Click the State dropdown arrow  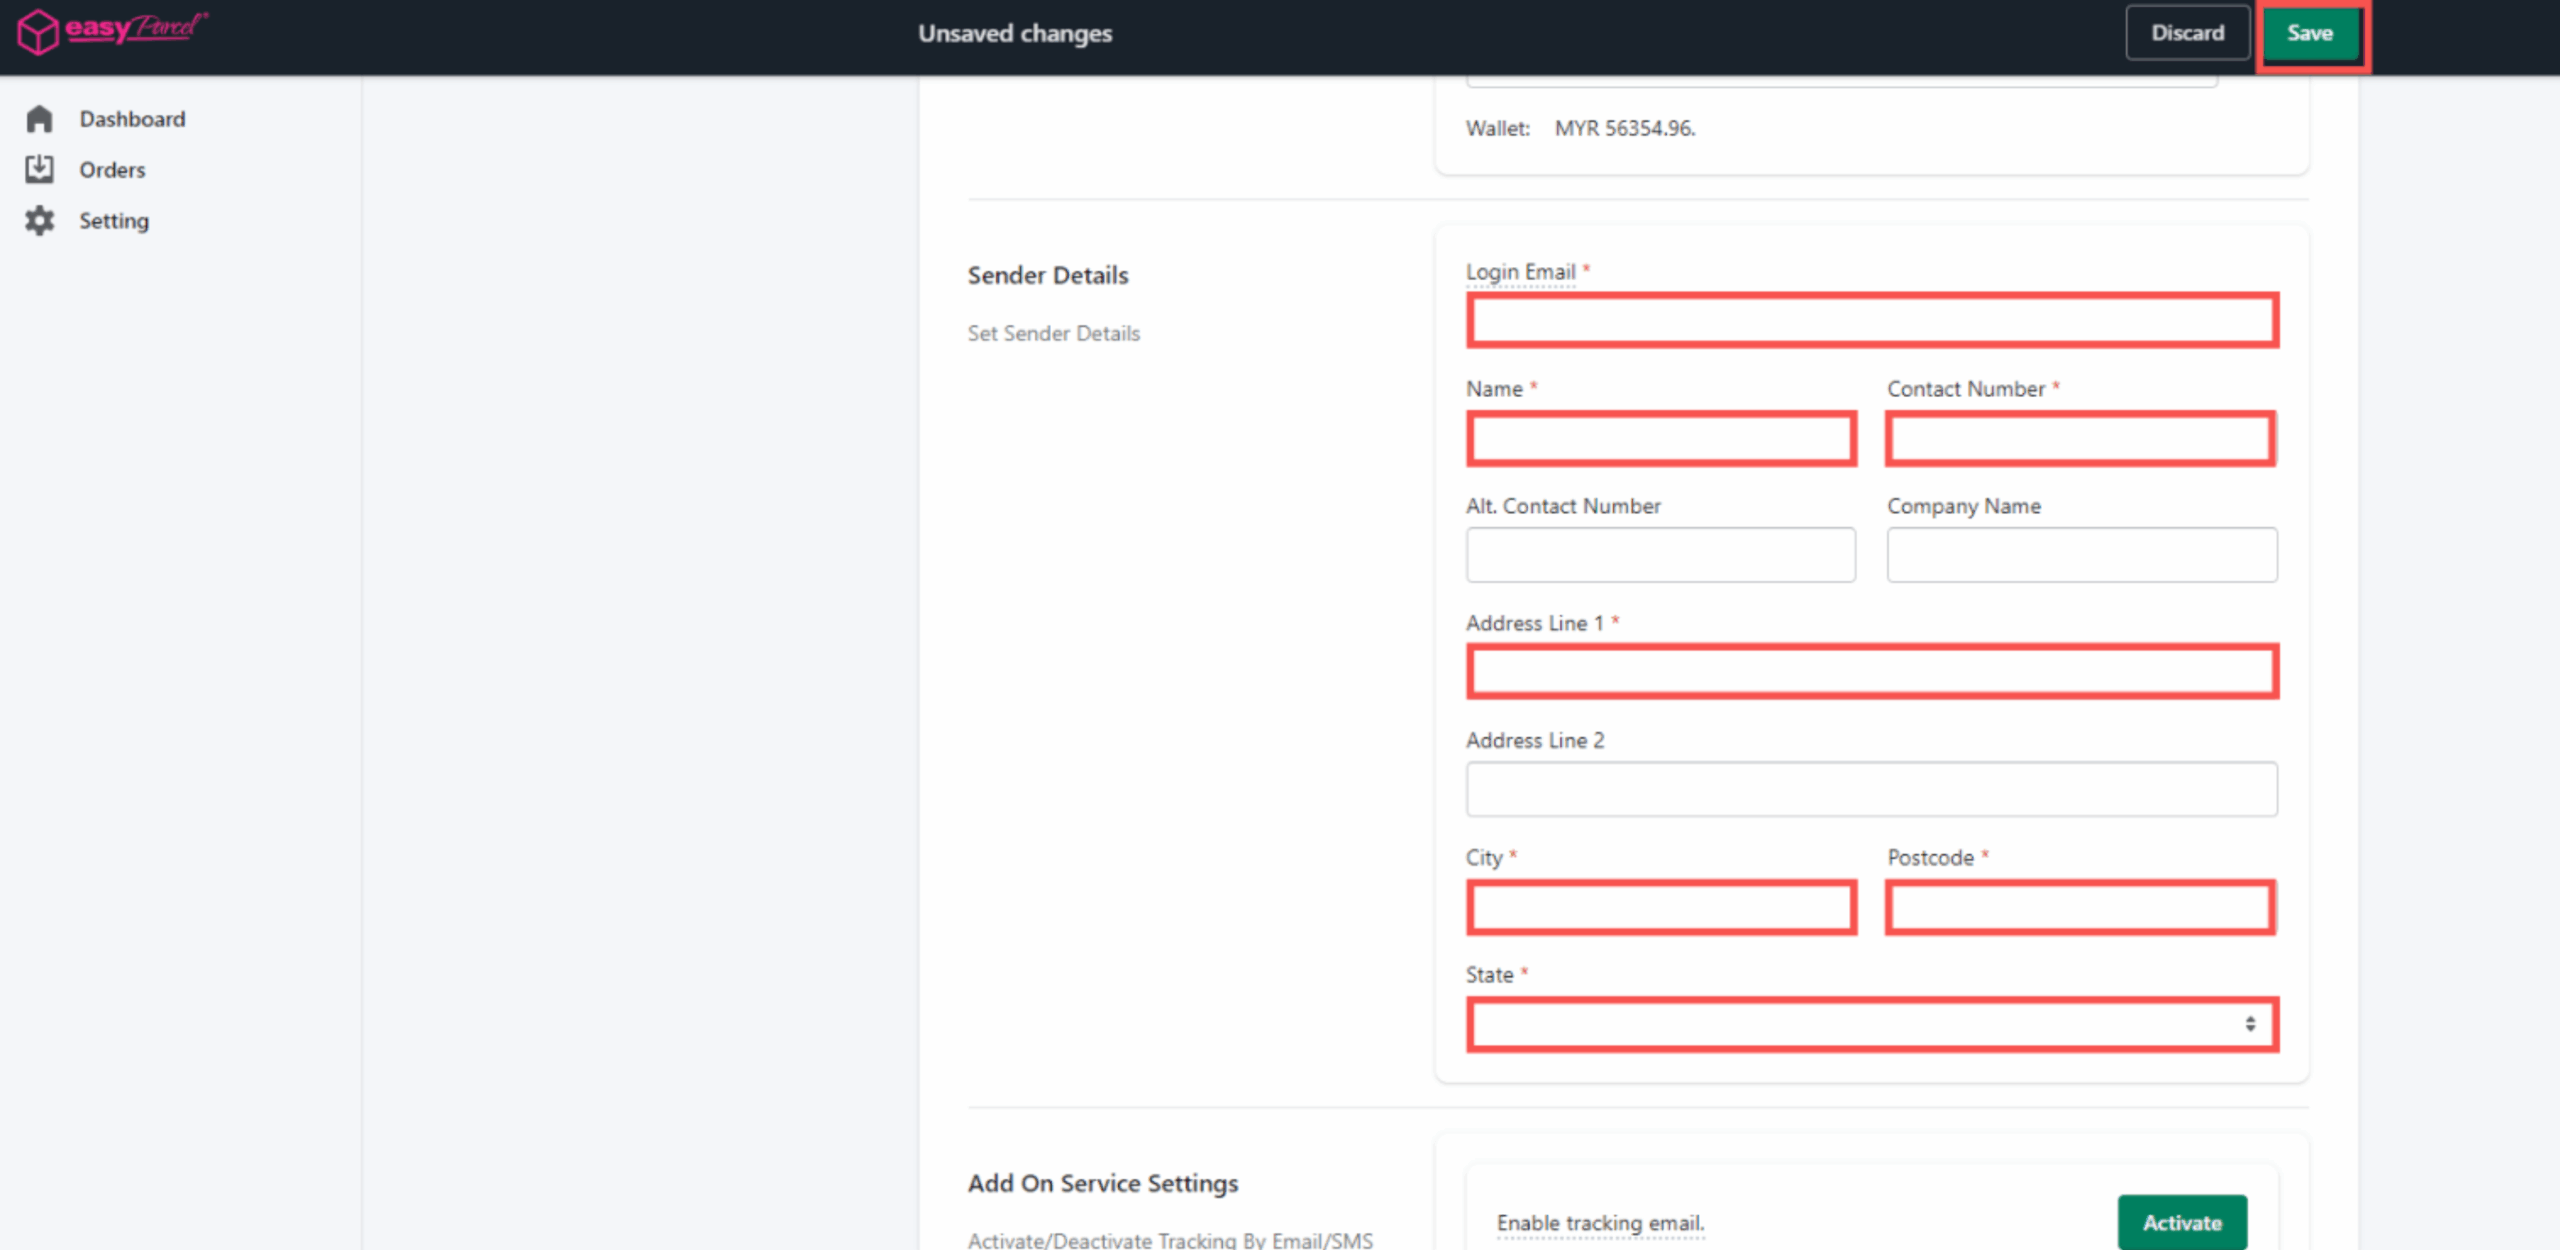click(2250, 1024)
